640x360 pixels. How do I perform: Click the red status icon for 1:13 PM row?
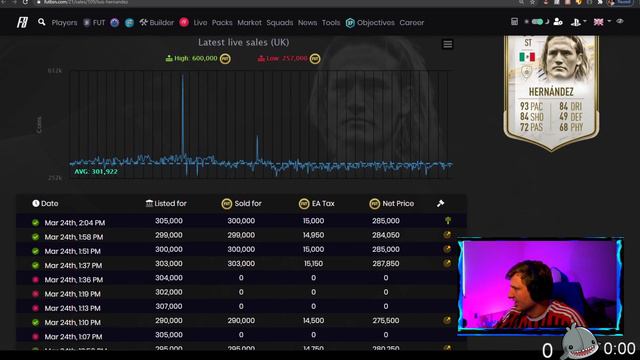tap(36, 308)
